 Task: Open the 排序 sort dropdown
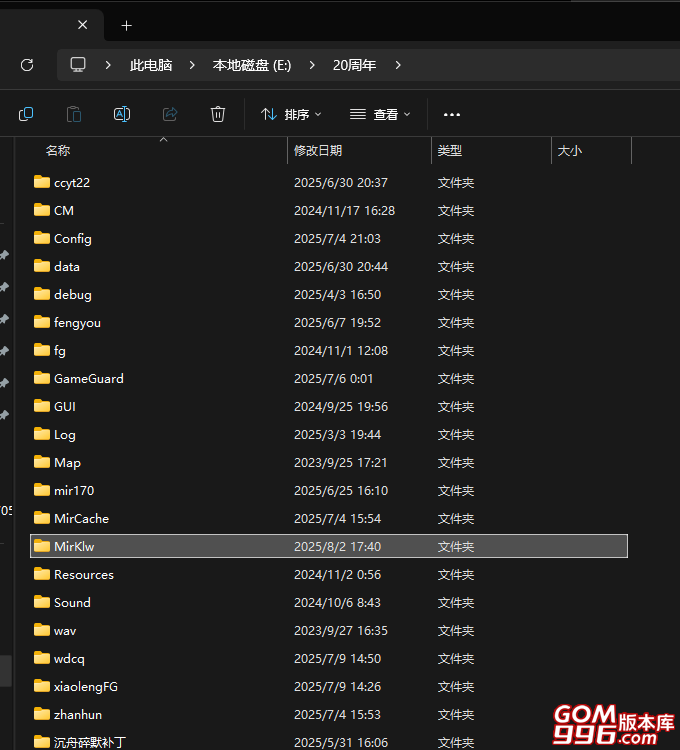coord(291,114)
